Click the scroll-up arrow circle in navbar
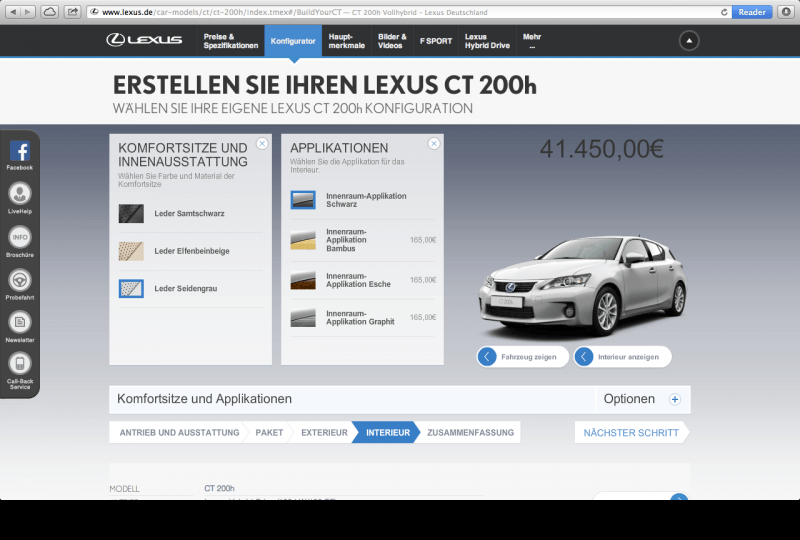This screenshot has height=540, width=800. point(689,41)
